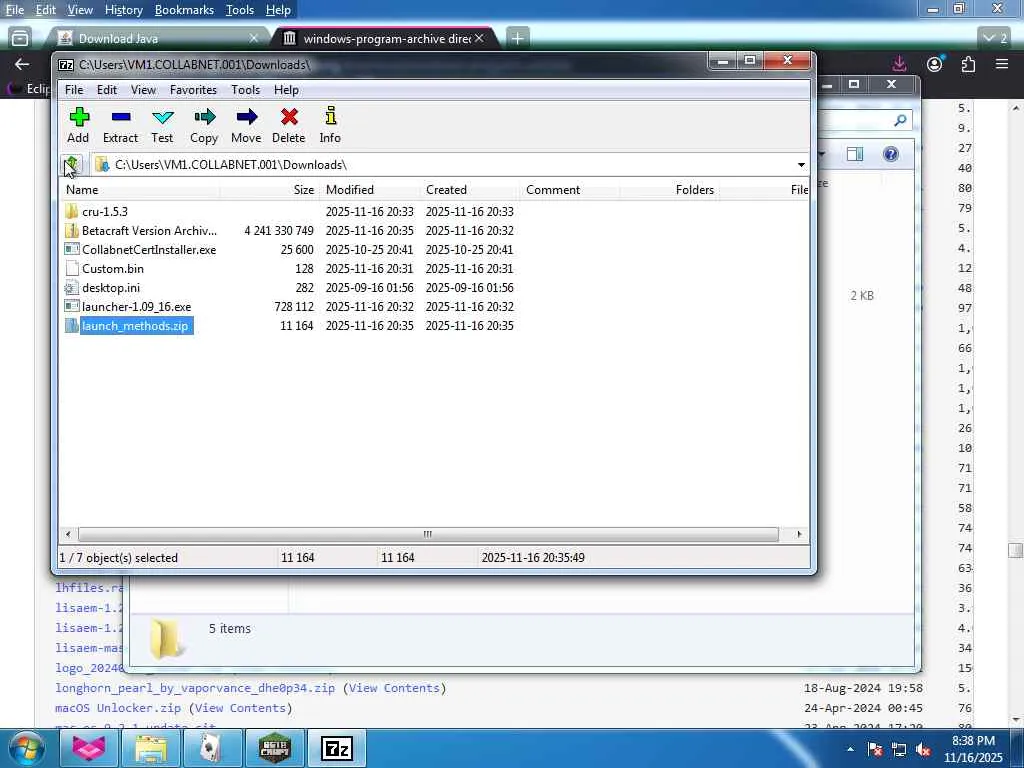
Task: Click the launch_methods.zip entry
Action: tap(135, 325)
